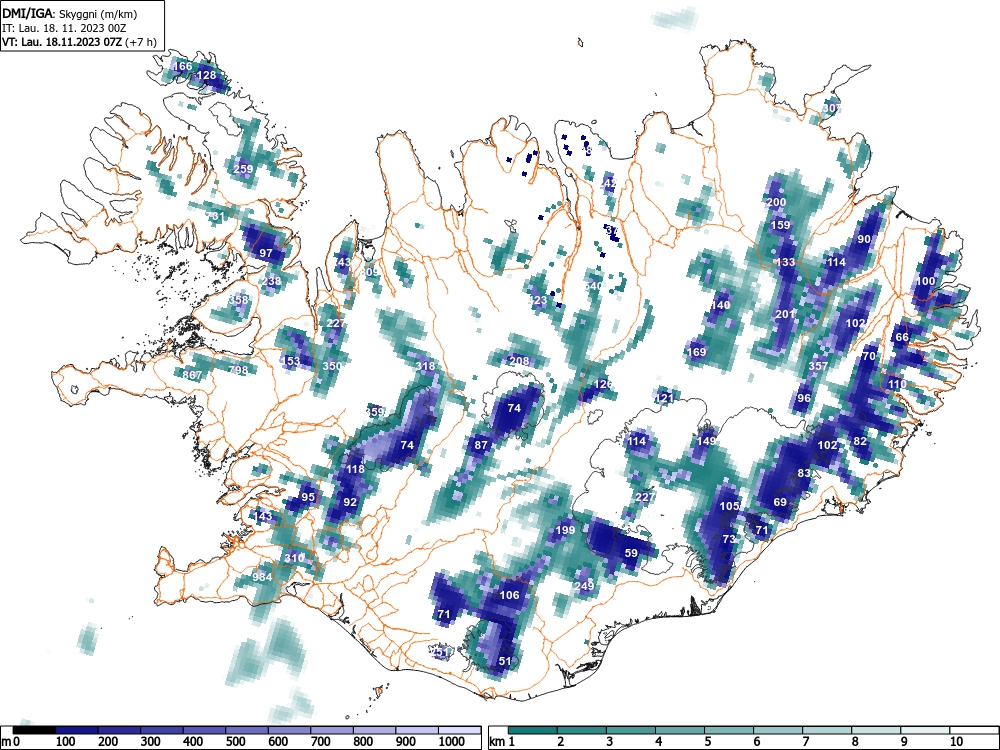
Task: Click the 83 value label
Action: [804, 473]
